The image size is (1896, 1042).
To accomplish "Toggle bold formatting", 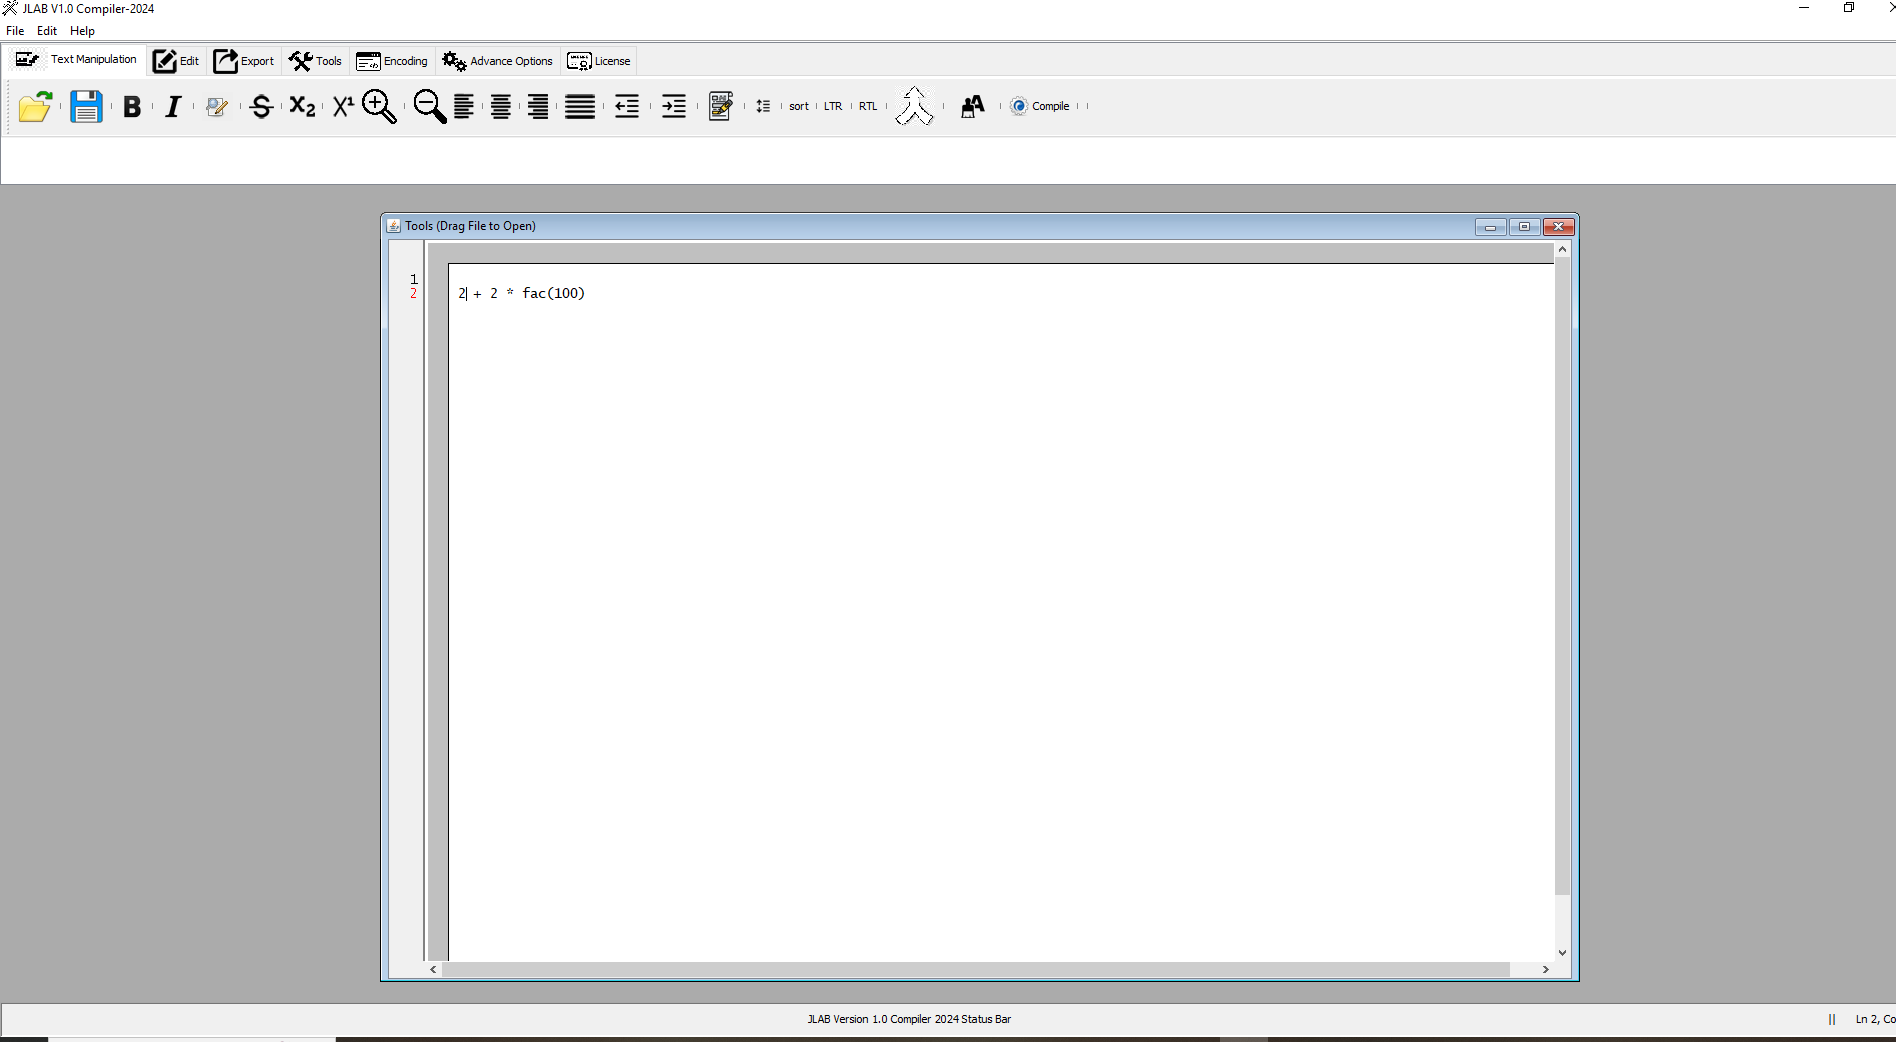I will (131, 107).
